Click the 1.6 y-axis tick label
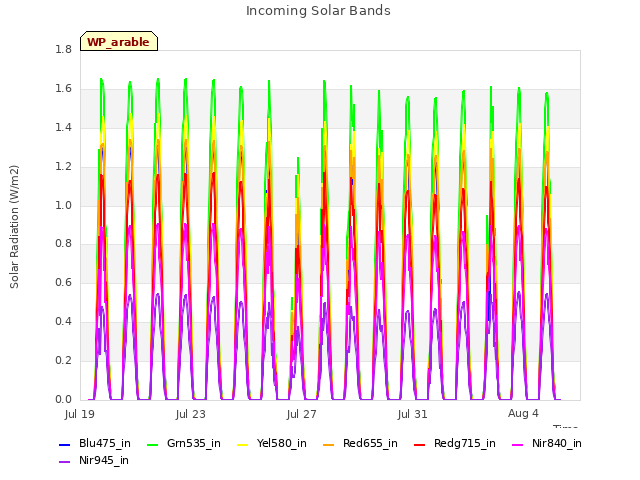This screenshot has height=480, width=640. pyautogui.click(x=63, y=89)
